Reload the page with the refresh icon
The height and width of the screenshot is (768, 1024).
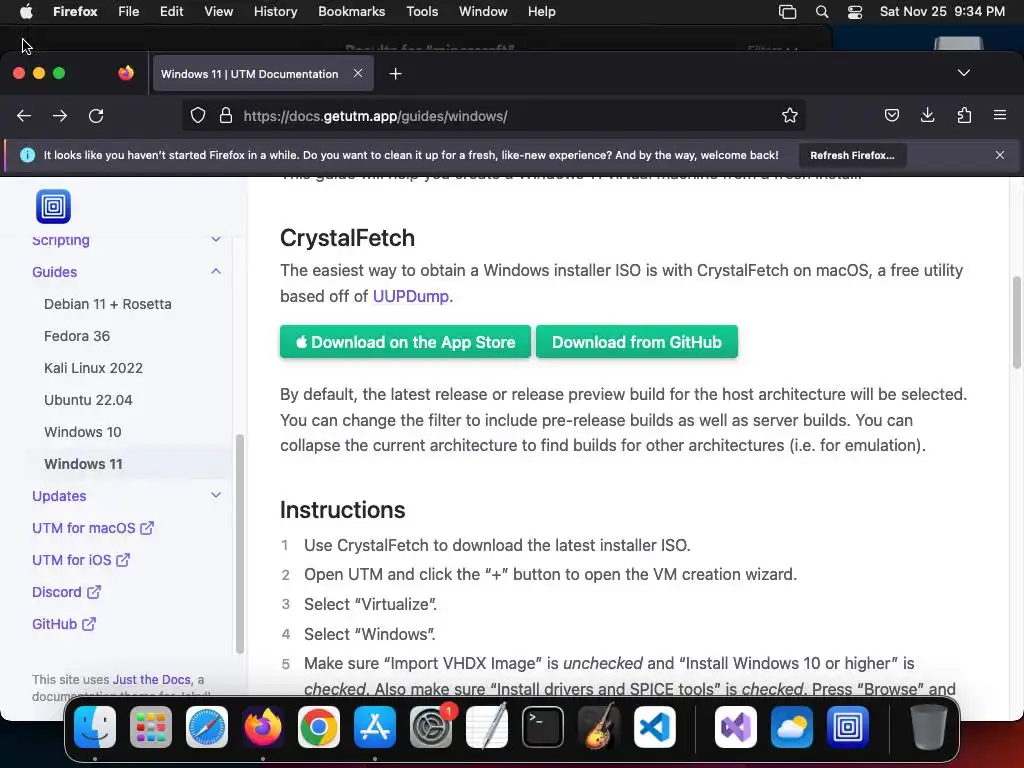tap(96, 116)
